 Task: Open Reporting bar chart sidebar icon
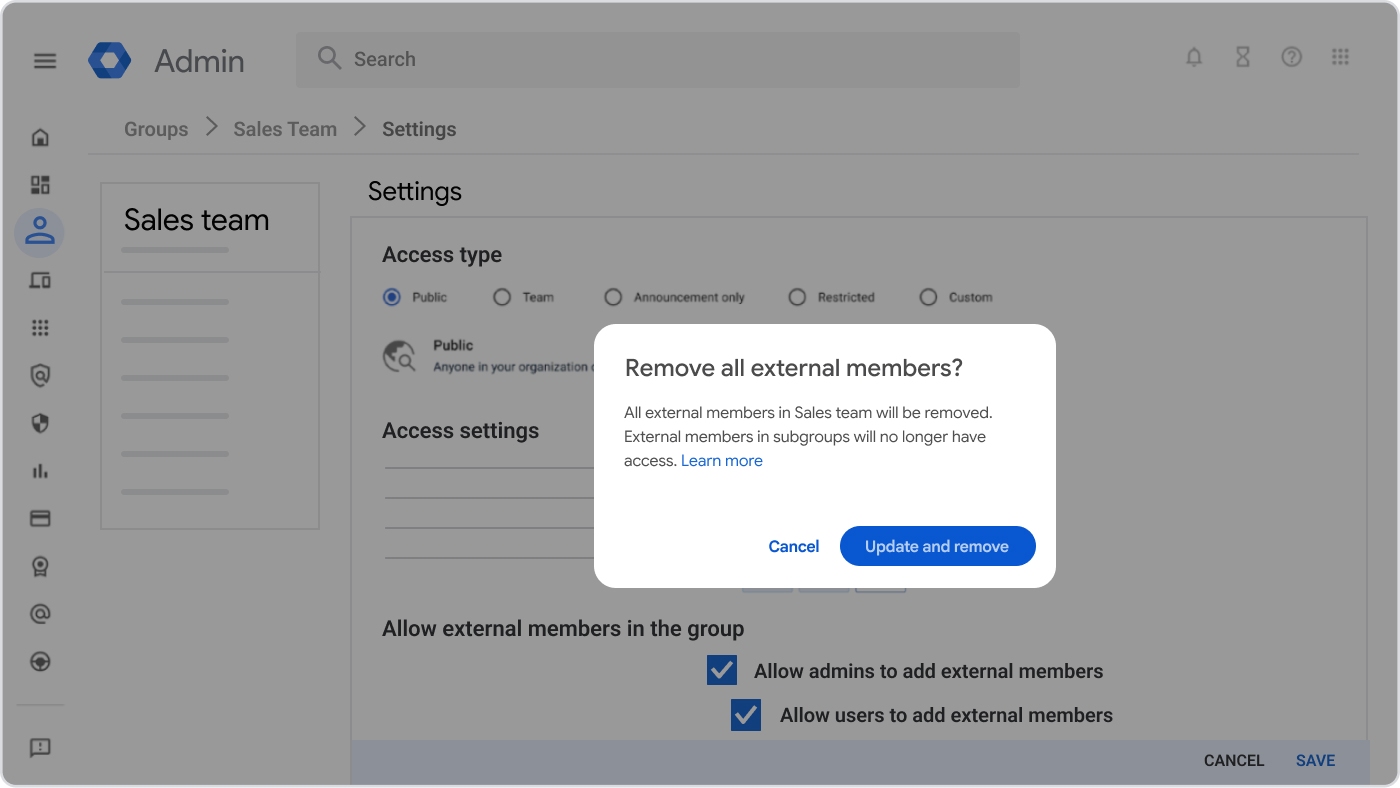[x=40, y=471]
